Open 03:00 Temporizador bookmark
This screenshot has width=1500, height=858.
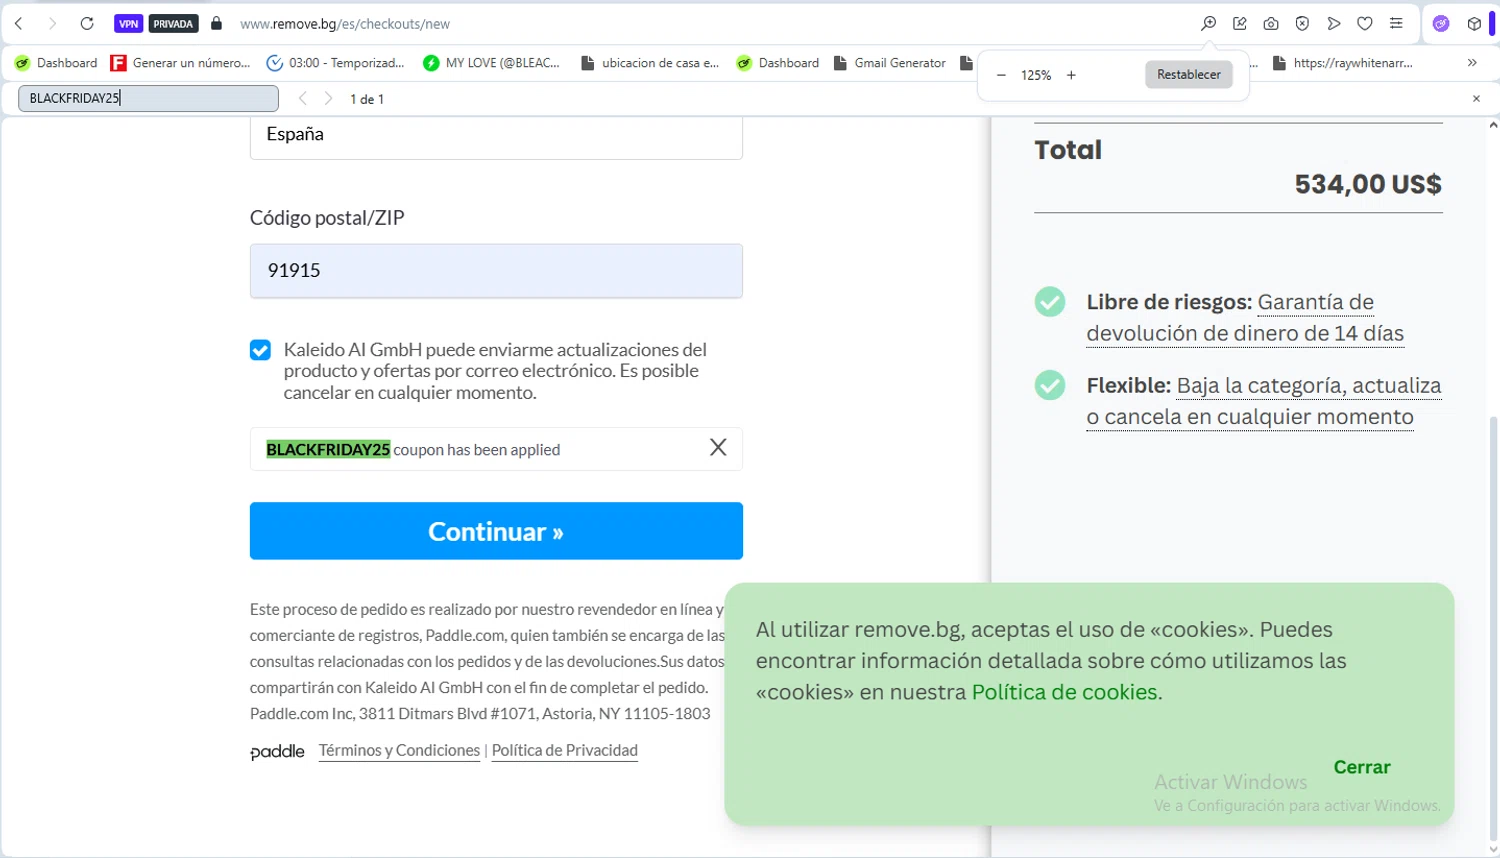(336, 63)
